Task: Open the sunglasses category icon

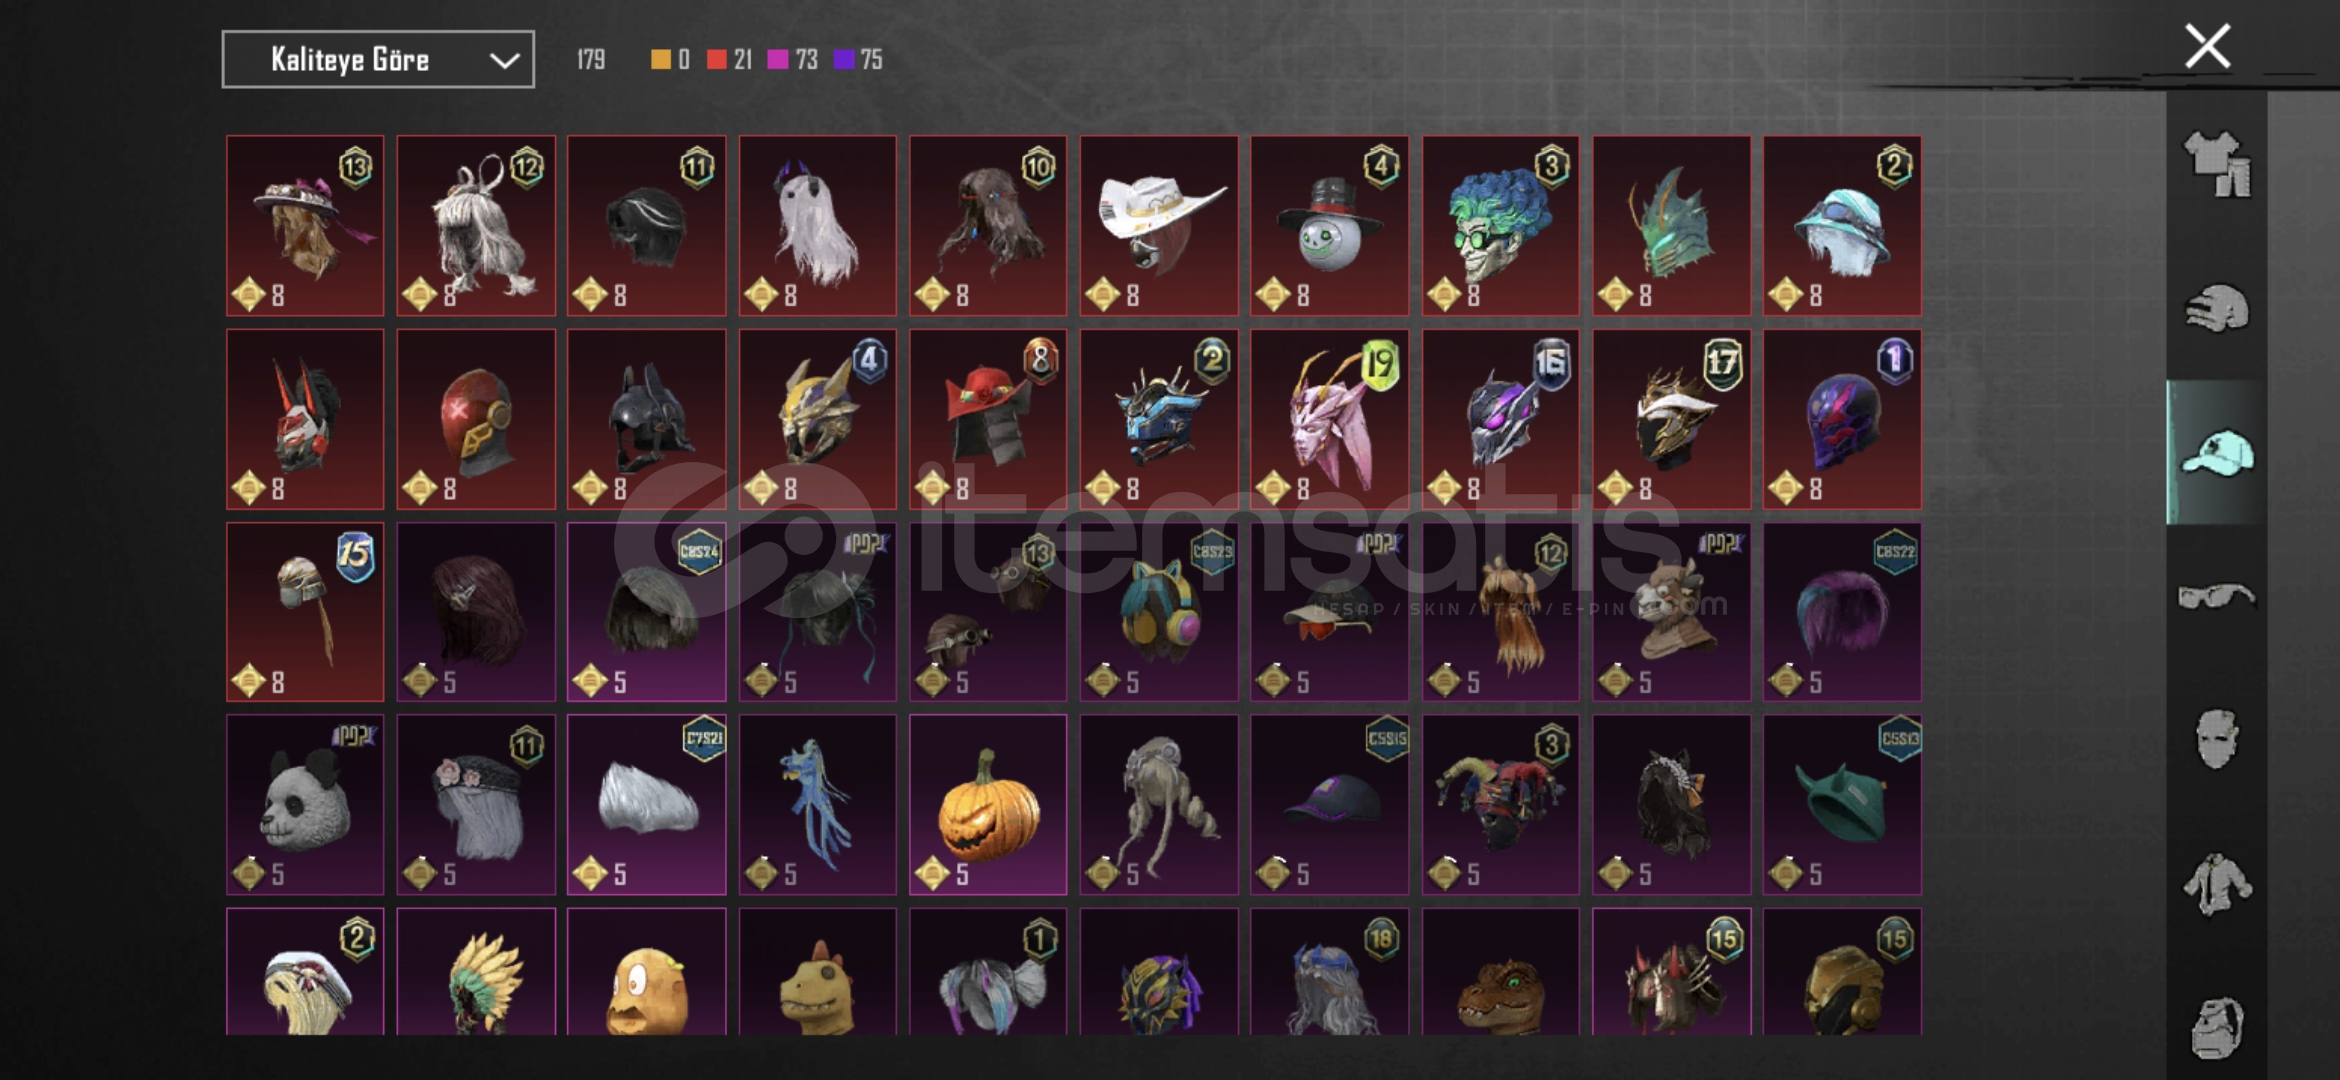Action: click(x=2216, y=596)
